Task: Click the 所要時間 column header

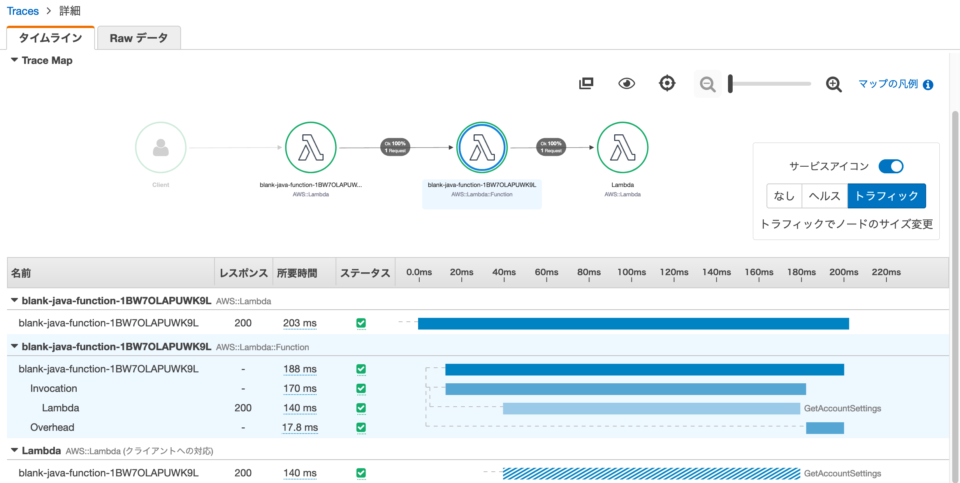Action: coord(304,273)
